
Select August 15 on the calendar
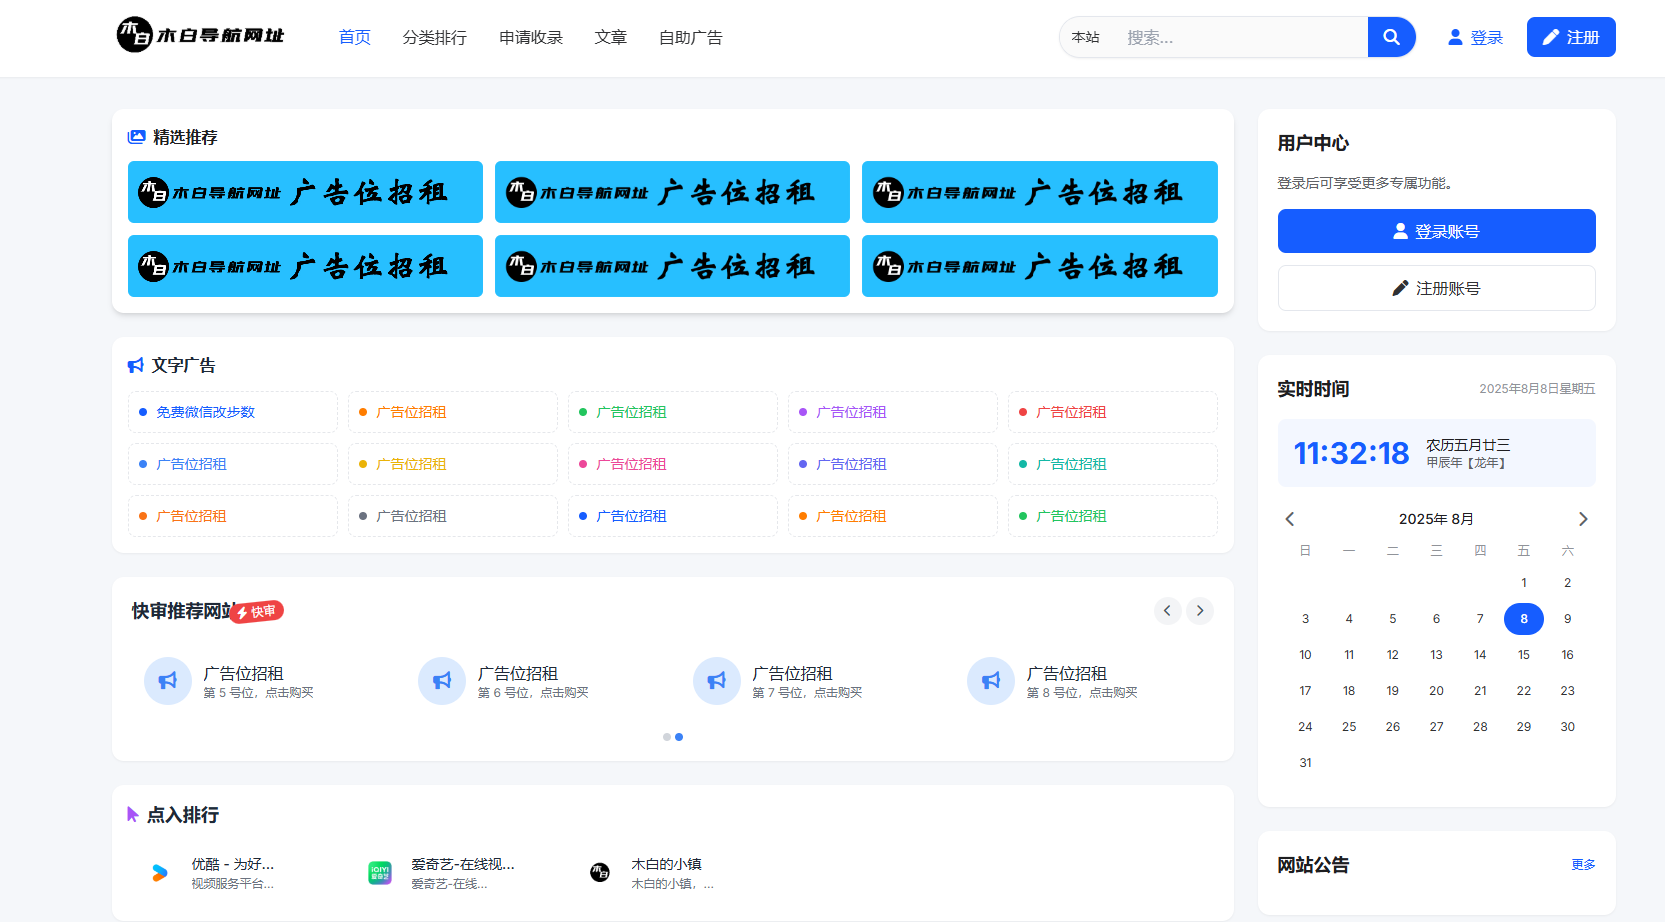tap(1523, 654)
